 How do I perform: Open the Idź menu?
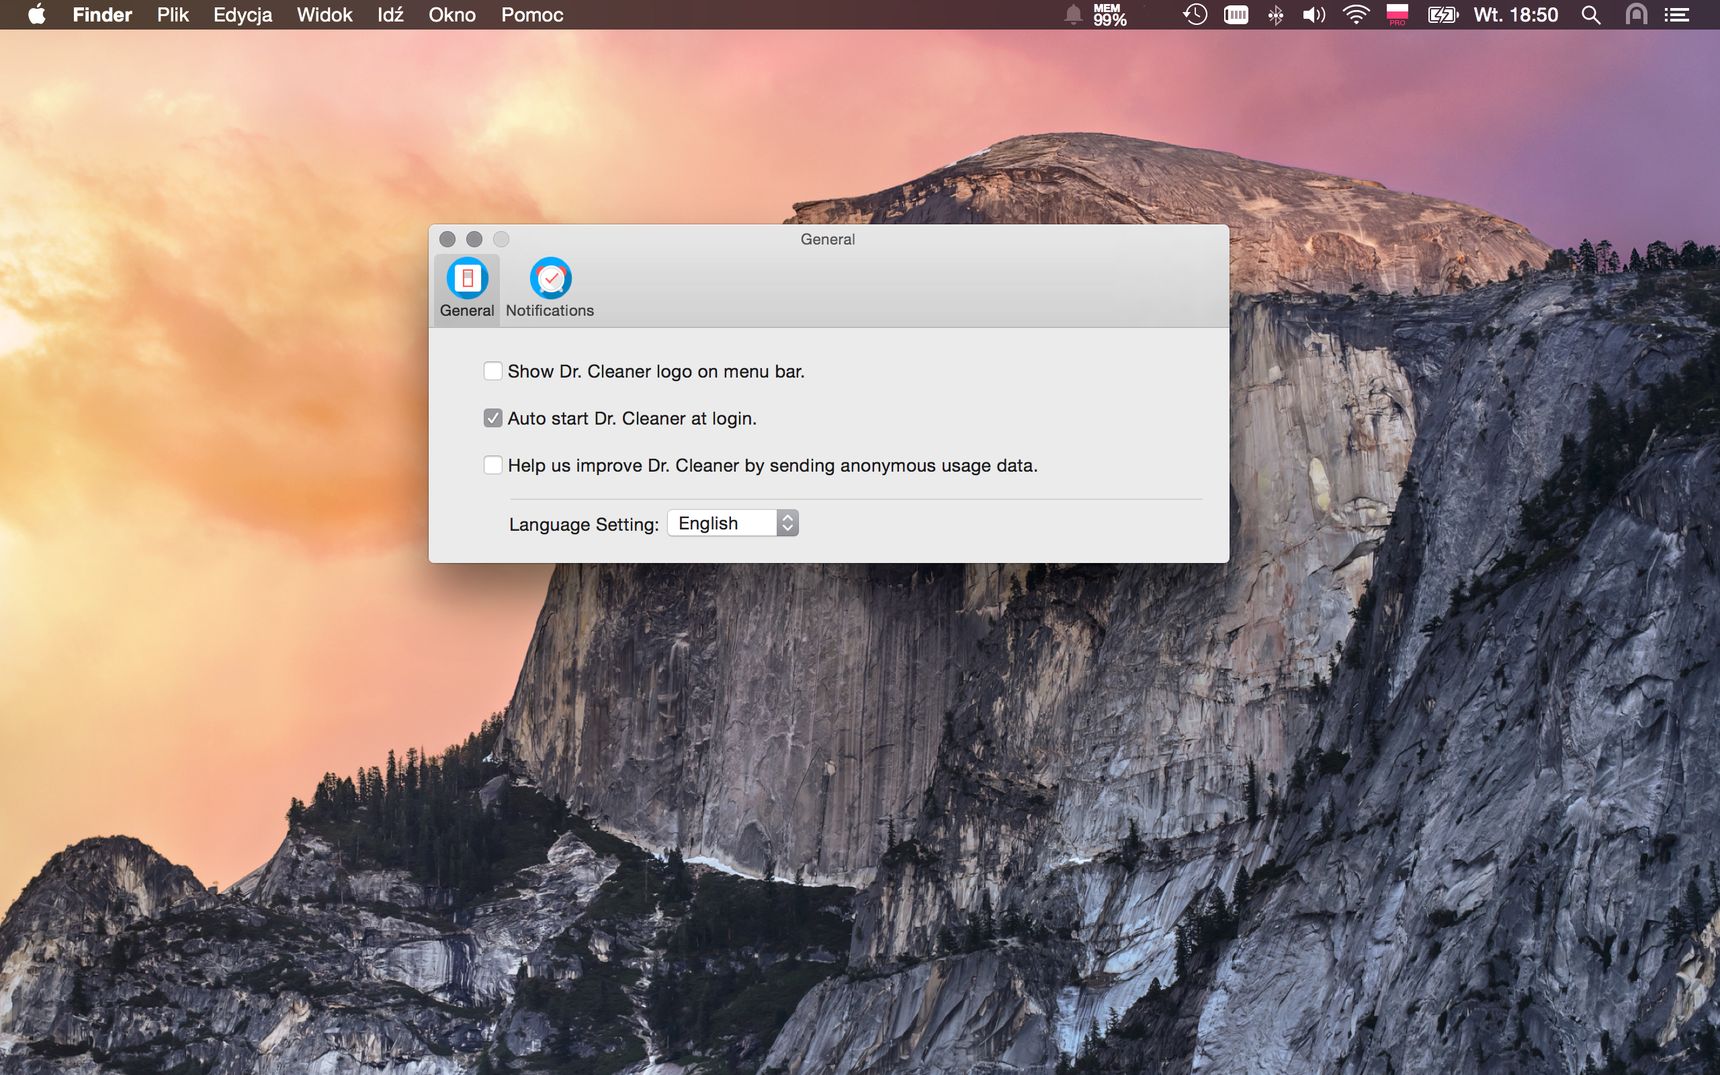pos(391,14)
